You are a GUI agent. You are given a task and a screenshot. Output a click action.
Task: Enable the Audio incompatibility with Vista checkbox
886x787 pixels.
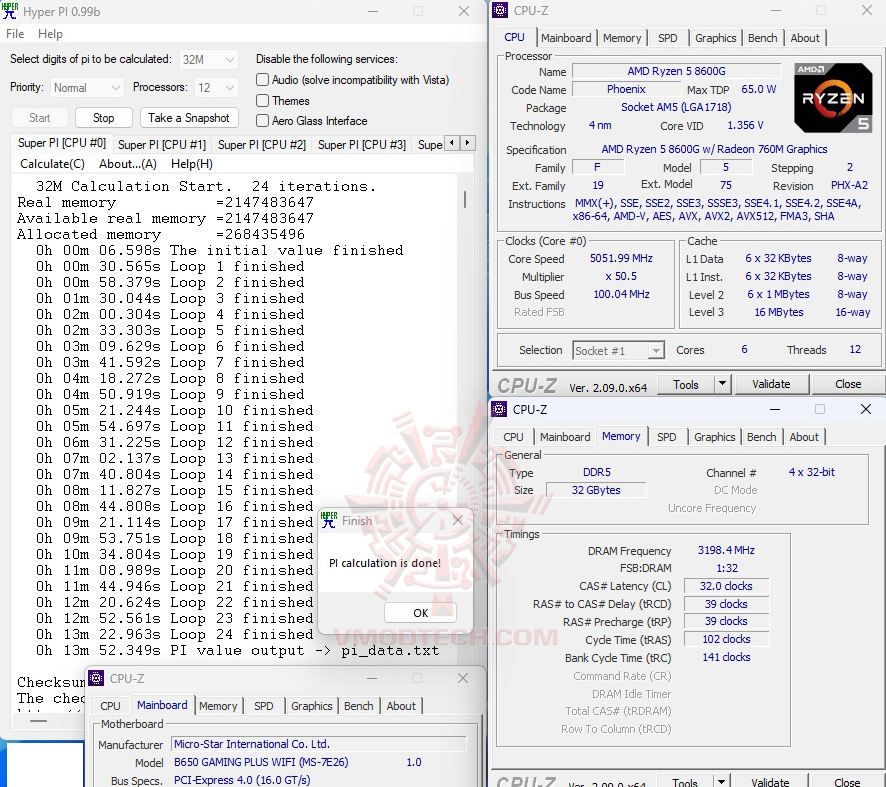point(262,80)
